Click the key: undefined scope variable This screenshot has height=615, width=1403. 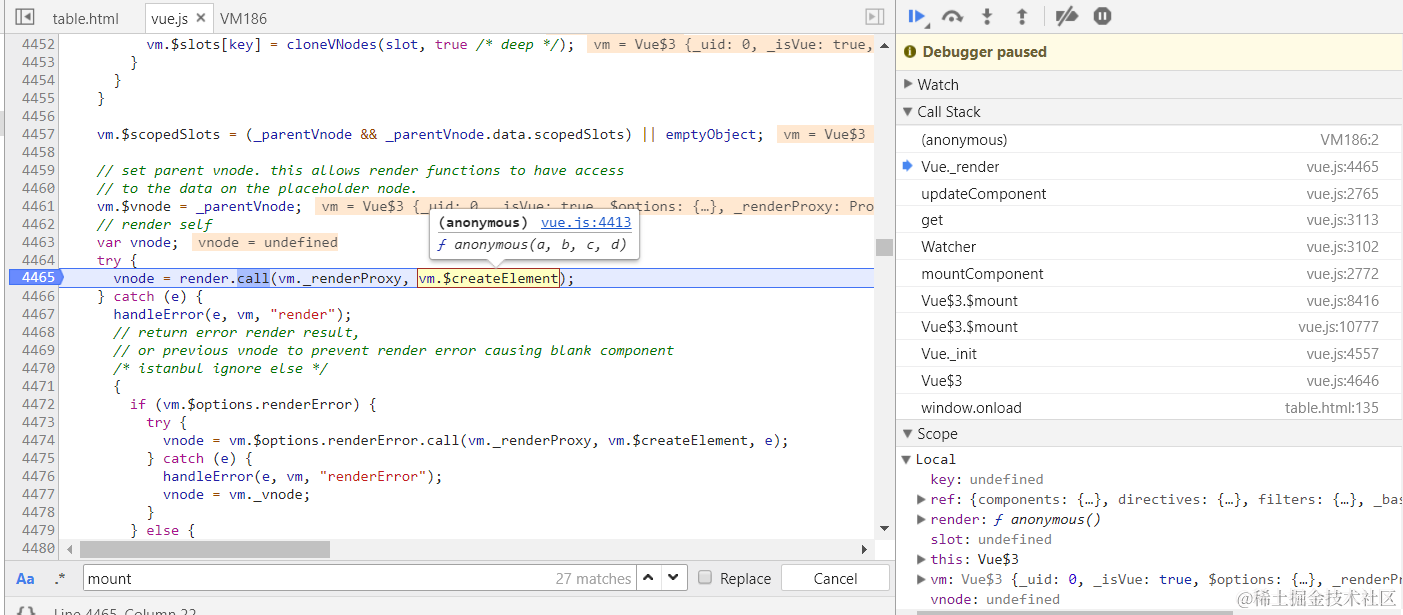(986, 479)
